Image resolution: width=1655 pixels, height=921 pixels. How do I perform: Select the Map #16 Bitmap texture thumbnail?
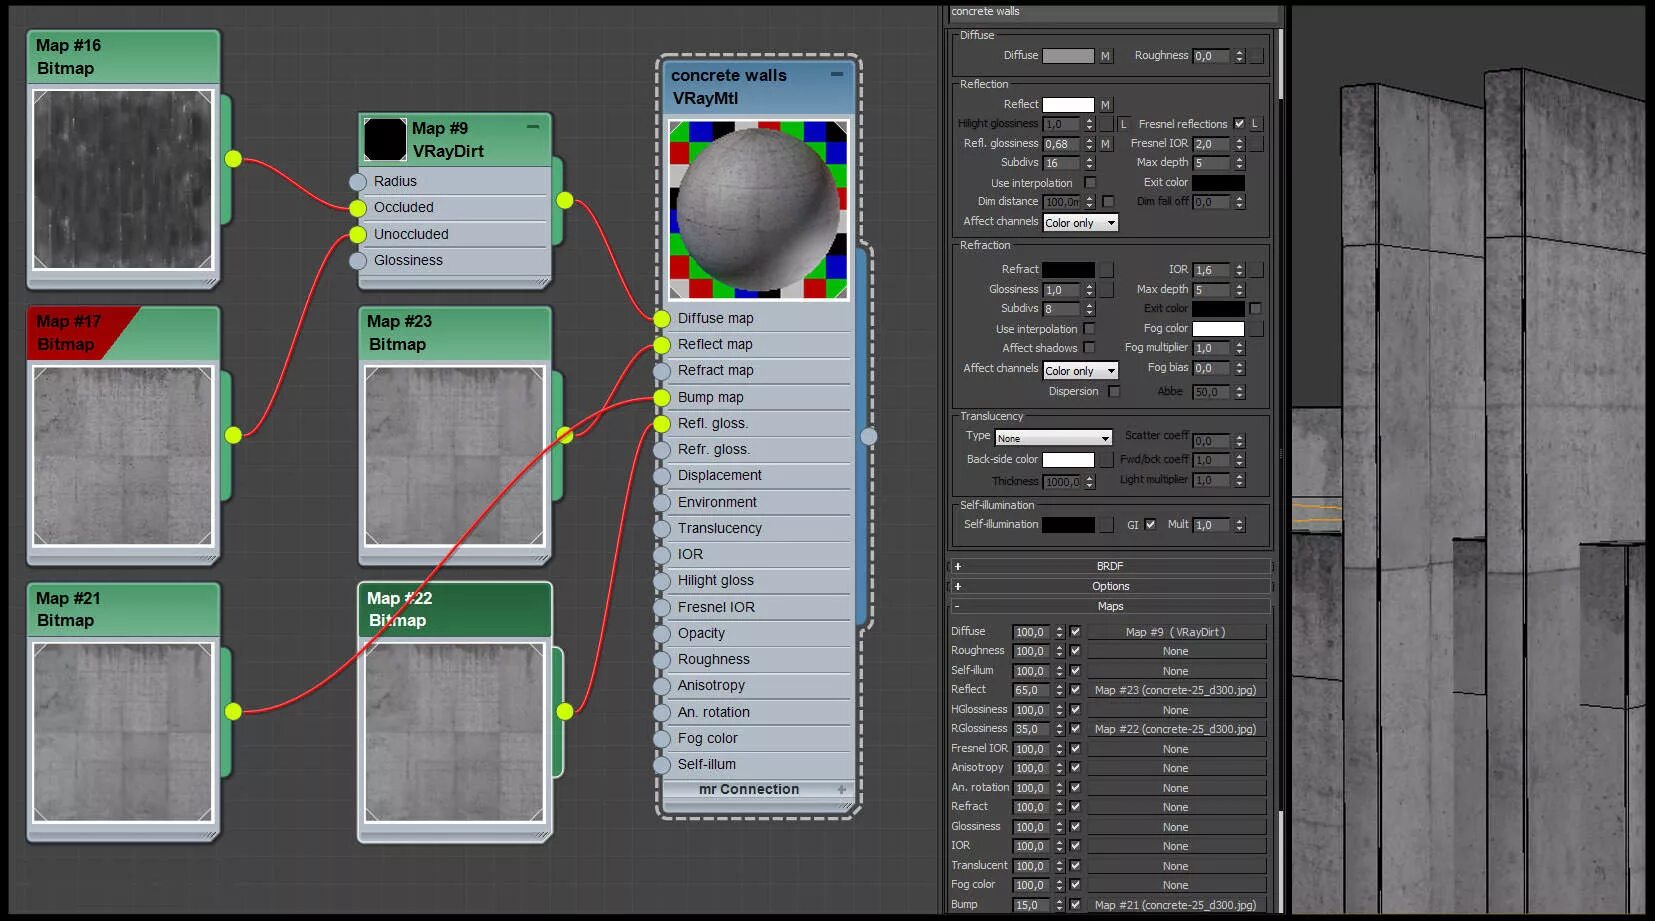123,180
